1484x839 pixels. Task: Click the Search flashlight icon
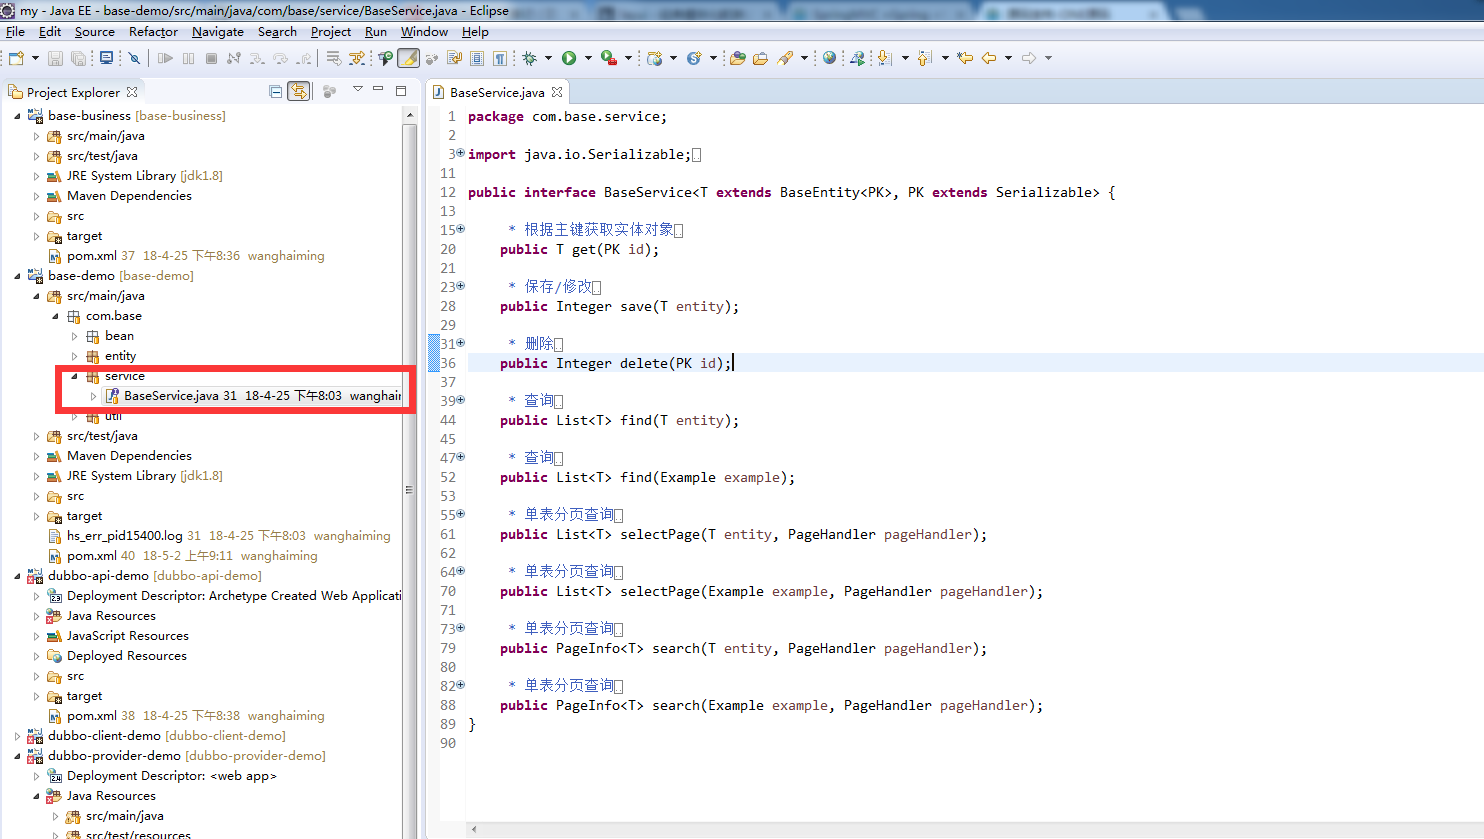coord(785,58)
